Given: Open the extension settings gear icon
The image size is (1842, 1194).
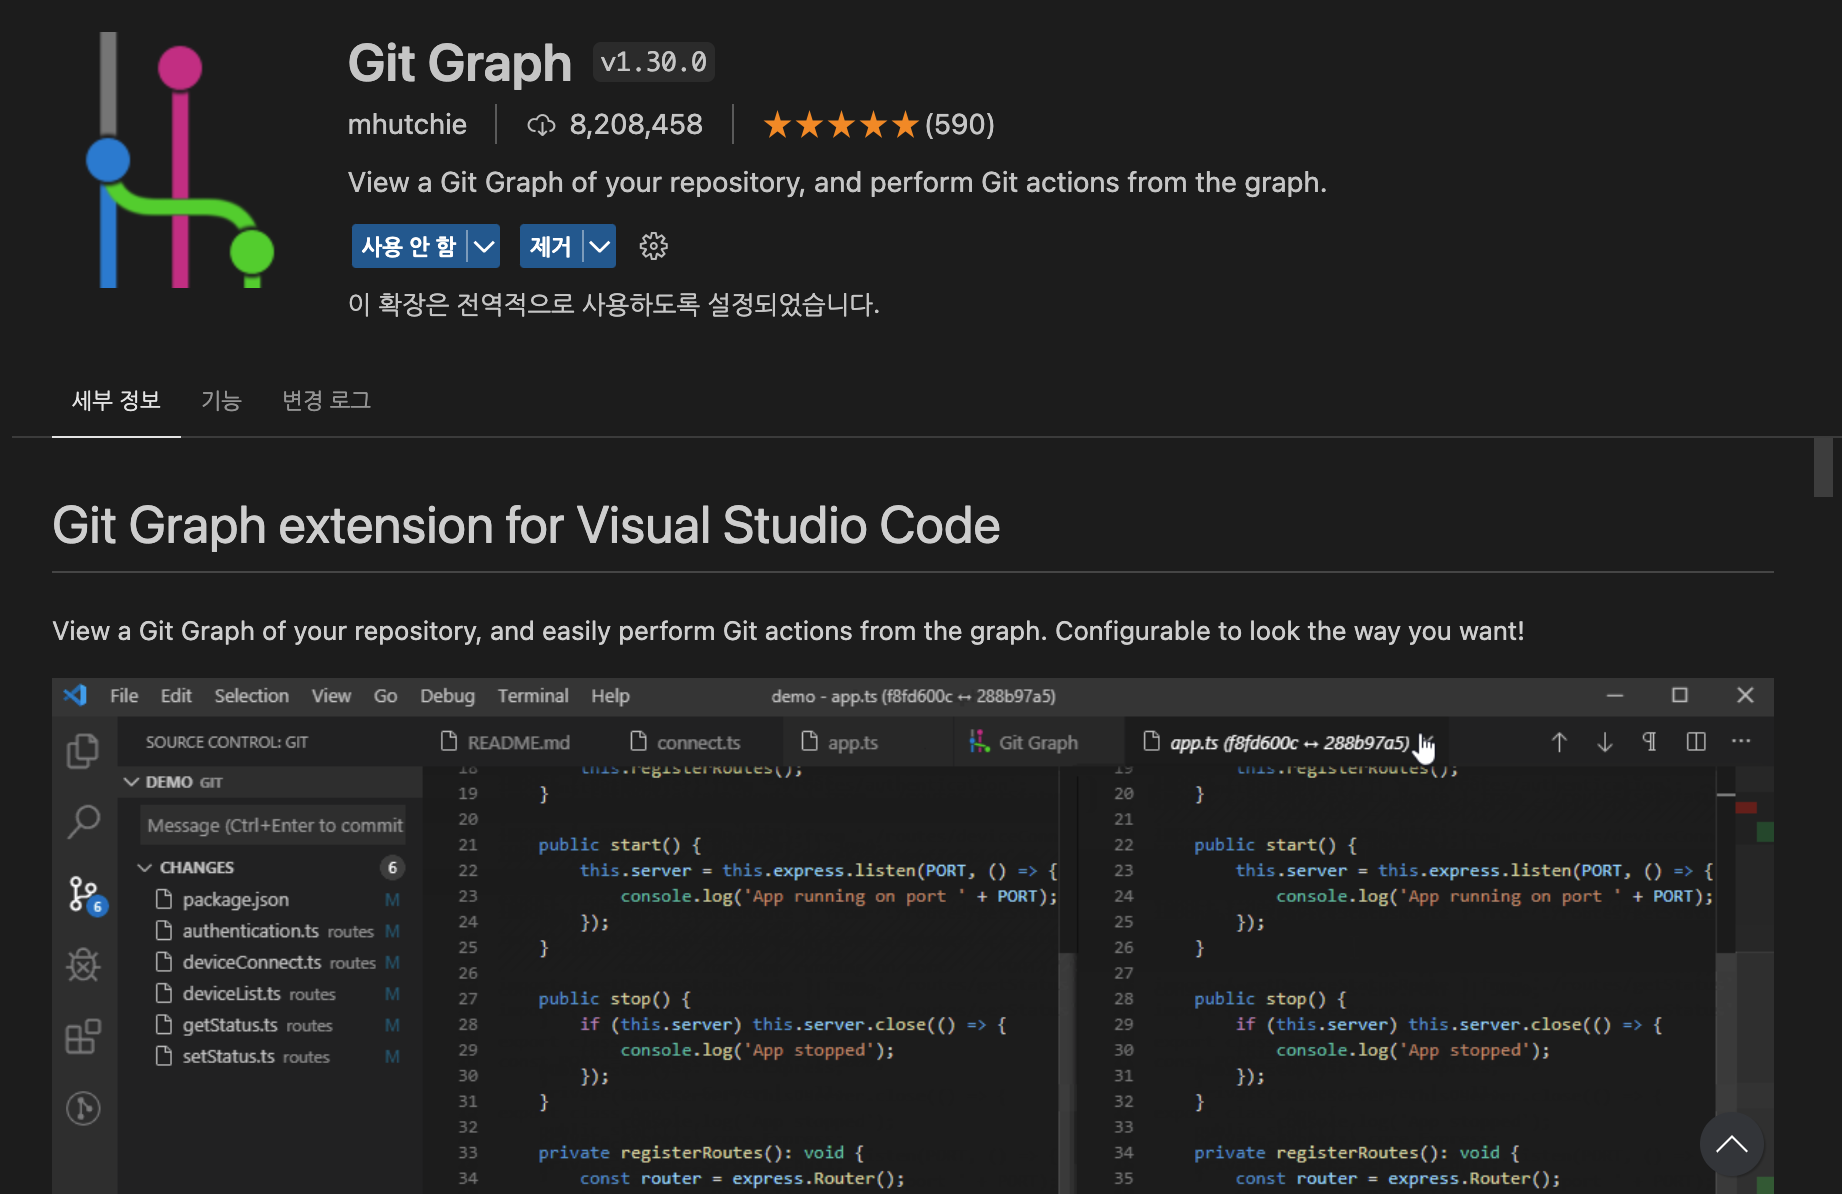Looking at the screenshot, I should [x=653, y=246].
